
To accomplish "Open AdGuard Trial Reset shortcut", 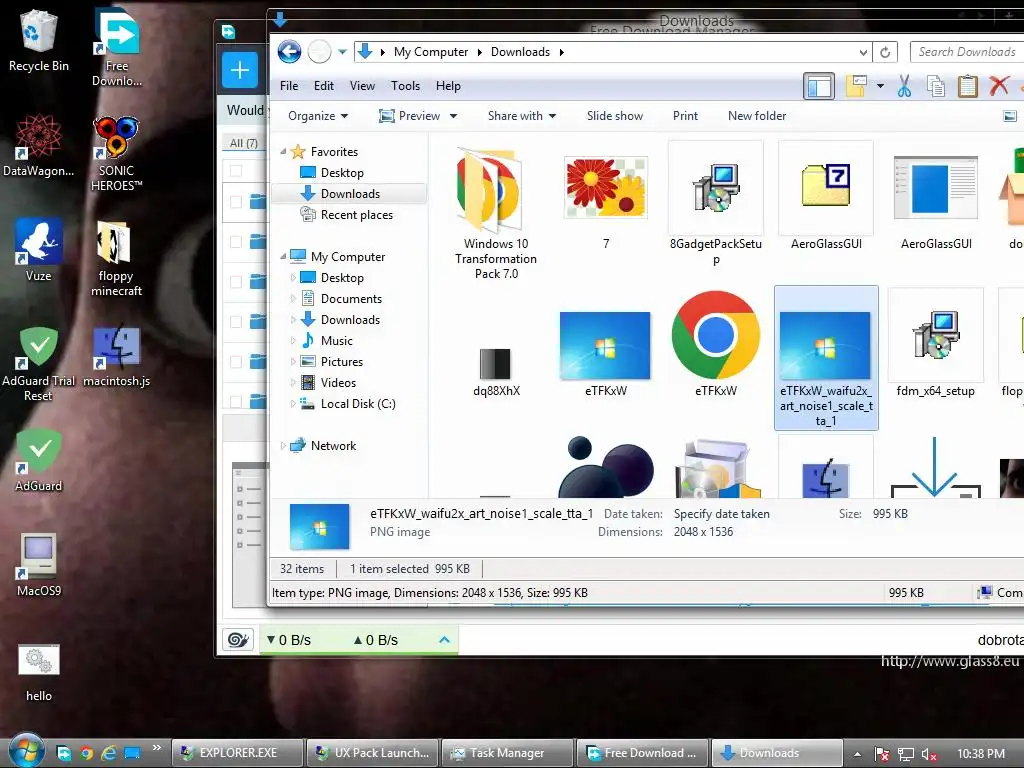I will pyautogui.click(x=39, y=363).
